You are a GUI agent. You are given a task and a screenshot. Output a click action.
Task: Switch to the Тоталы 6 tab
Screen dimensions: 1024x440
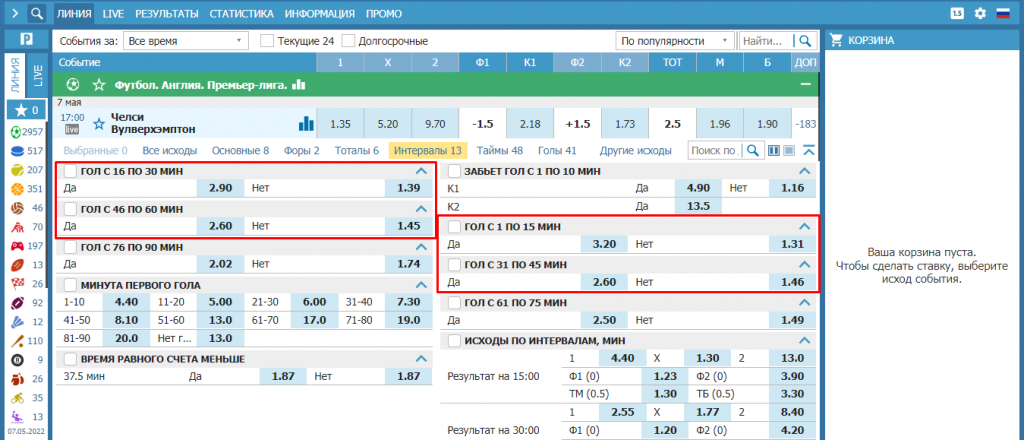tap(357, 151)
